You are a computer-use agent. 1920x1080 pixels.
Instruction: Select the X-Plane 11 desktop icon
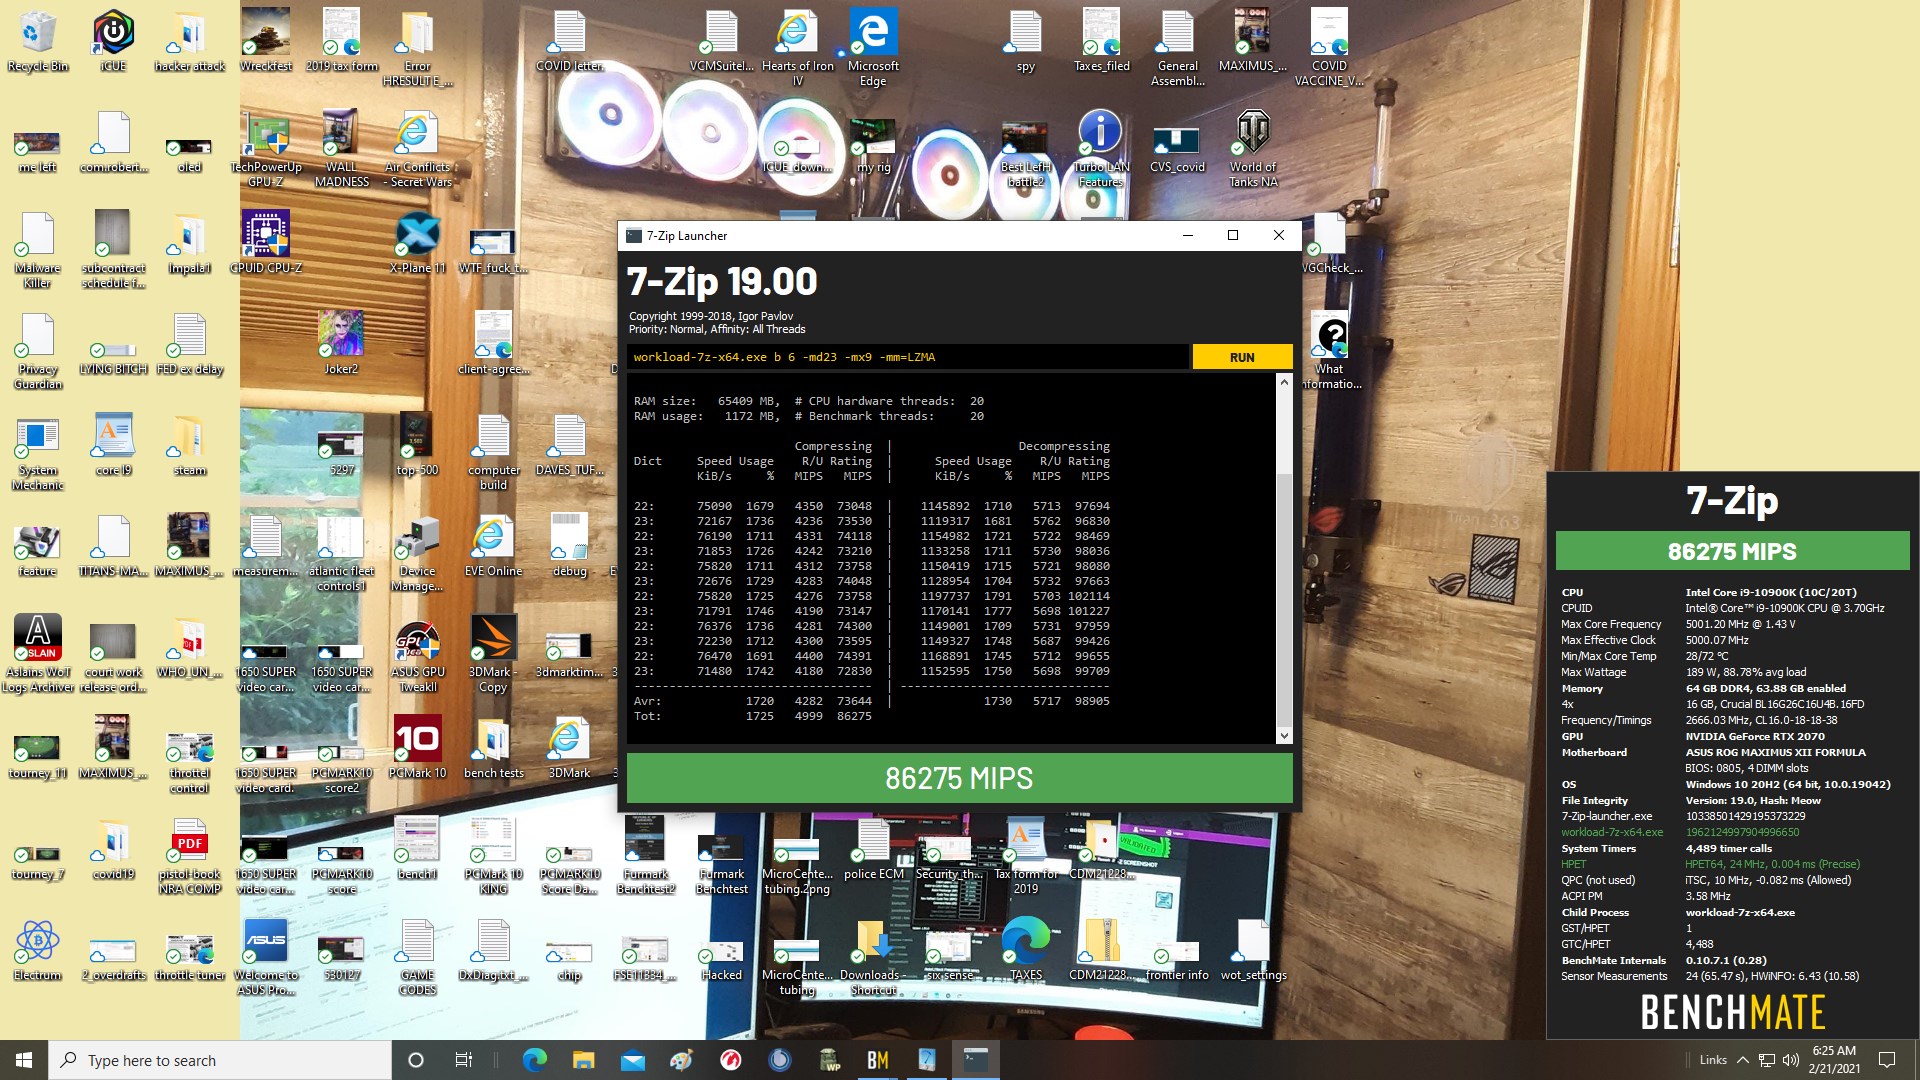pos(418,242)
